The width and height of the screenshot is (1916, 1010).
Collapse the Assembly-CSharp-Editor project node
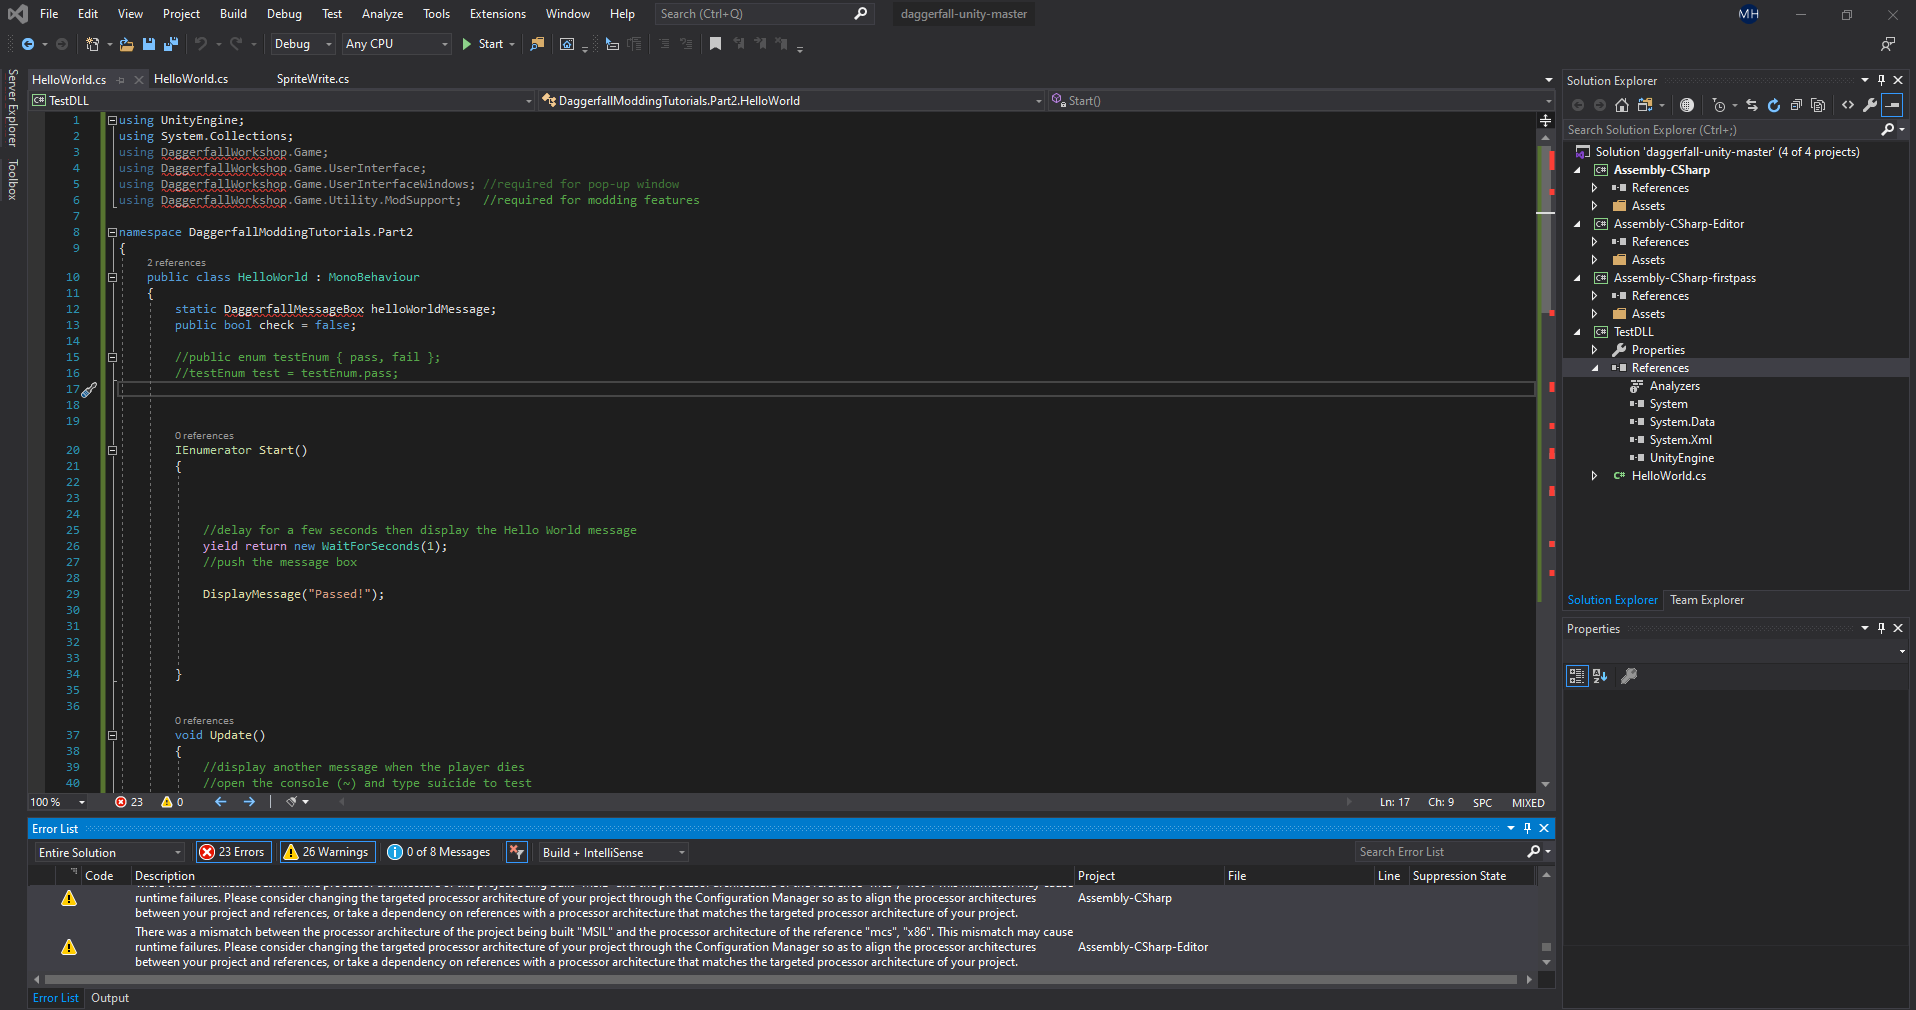(1578, 224)
